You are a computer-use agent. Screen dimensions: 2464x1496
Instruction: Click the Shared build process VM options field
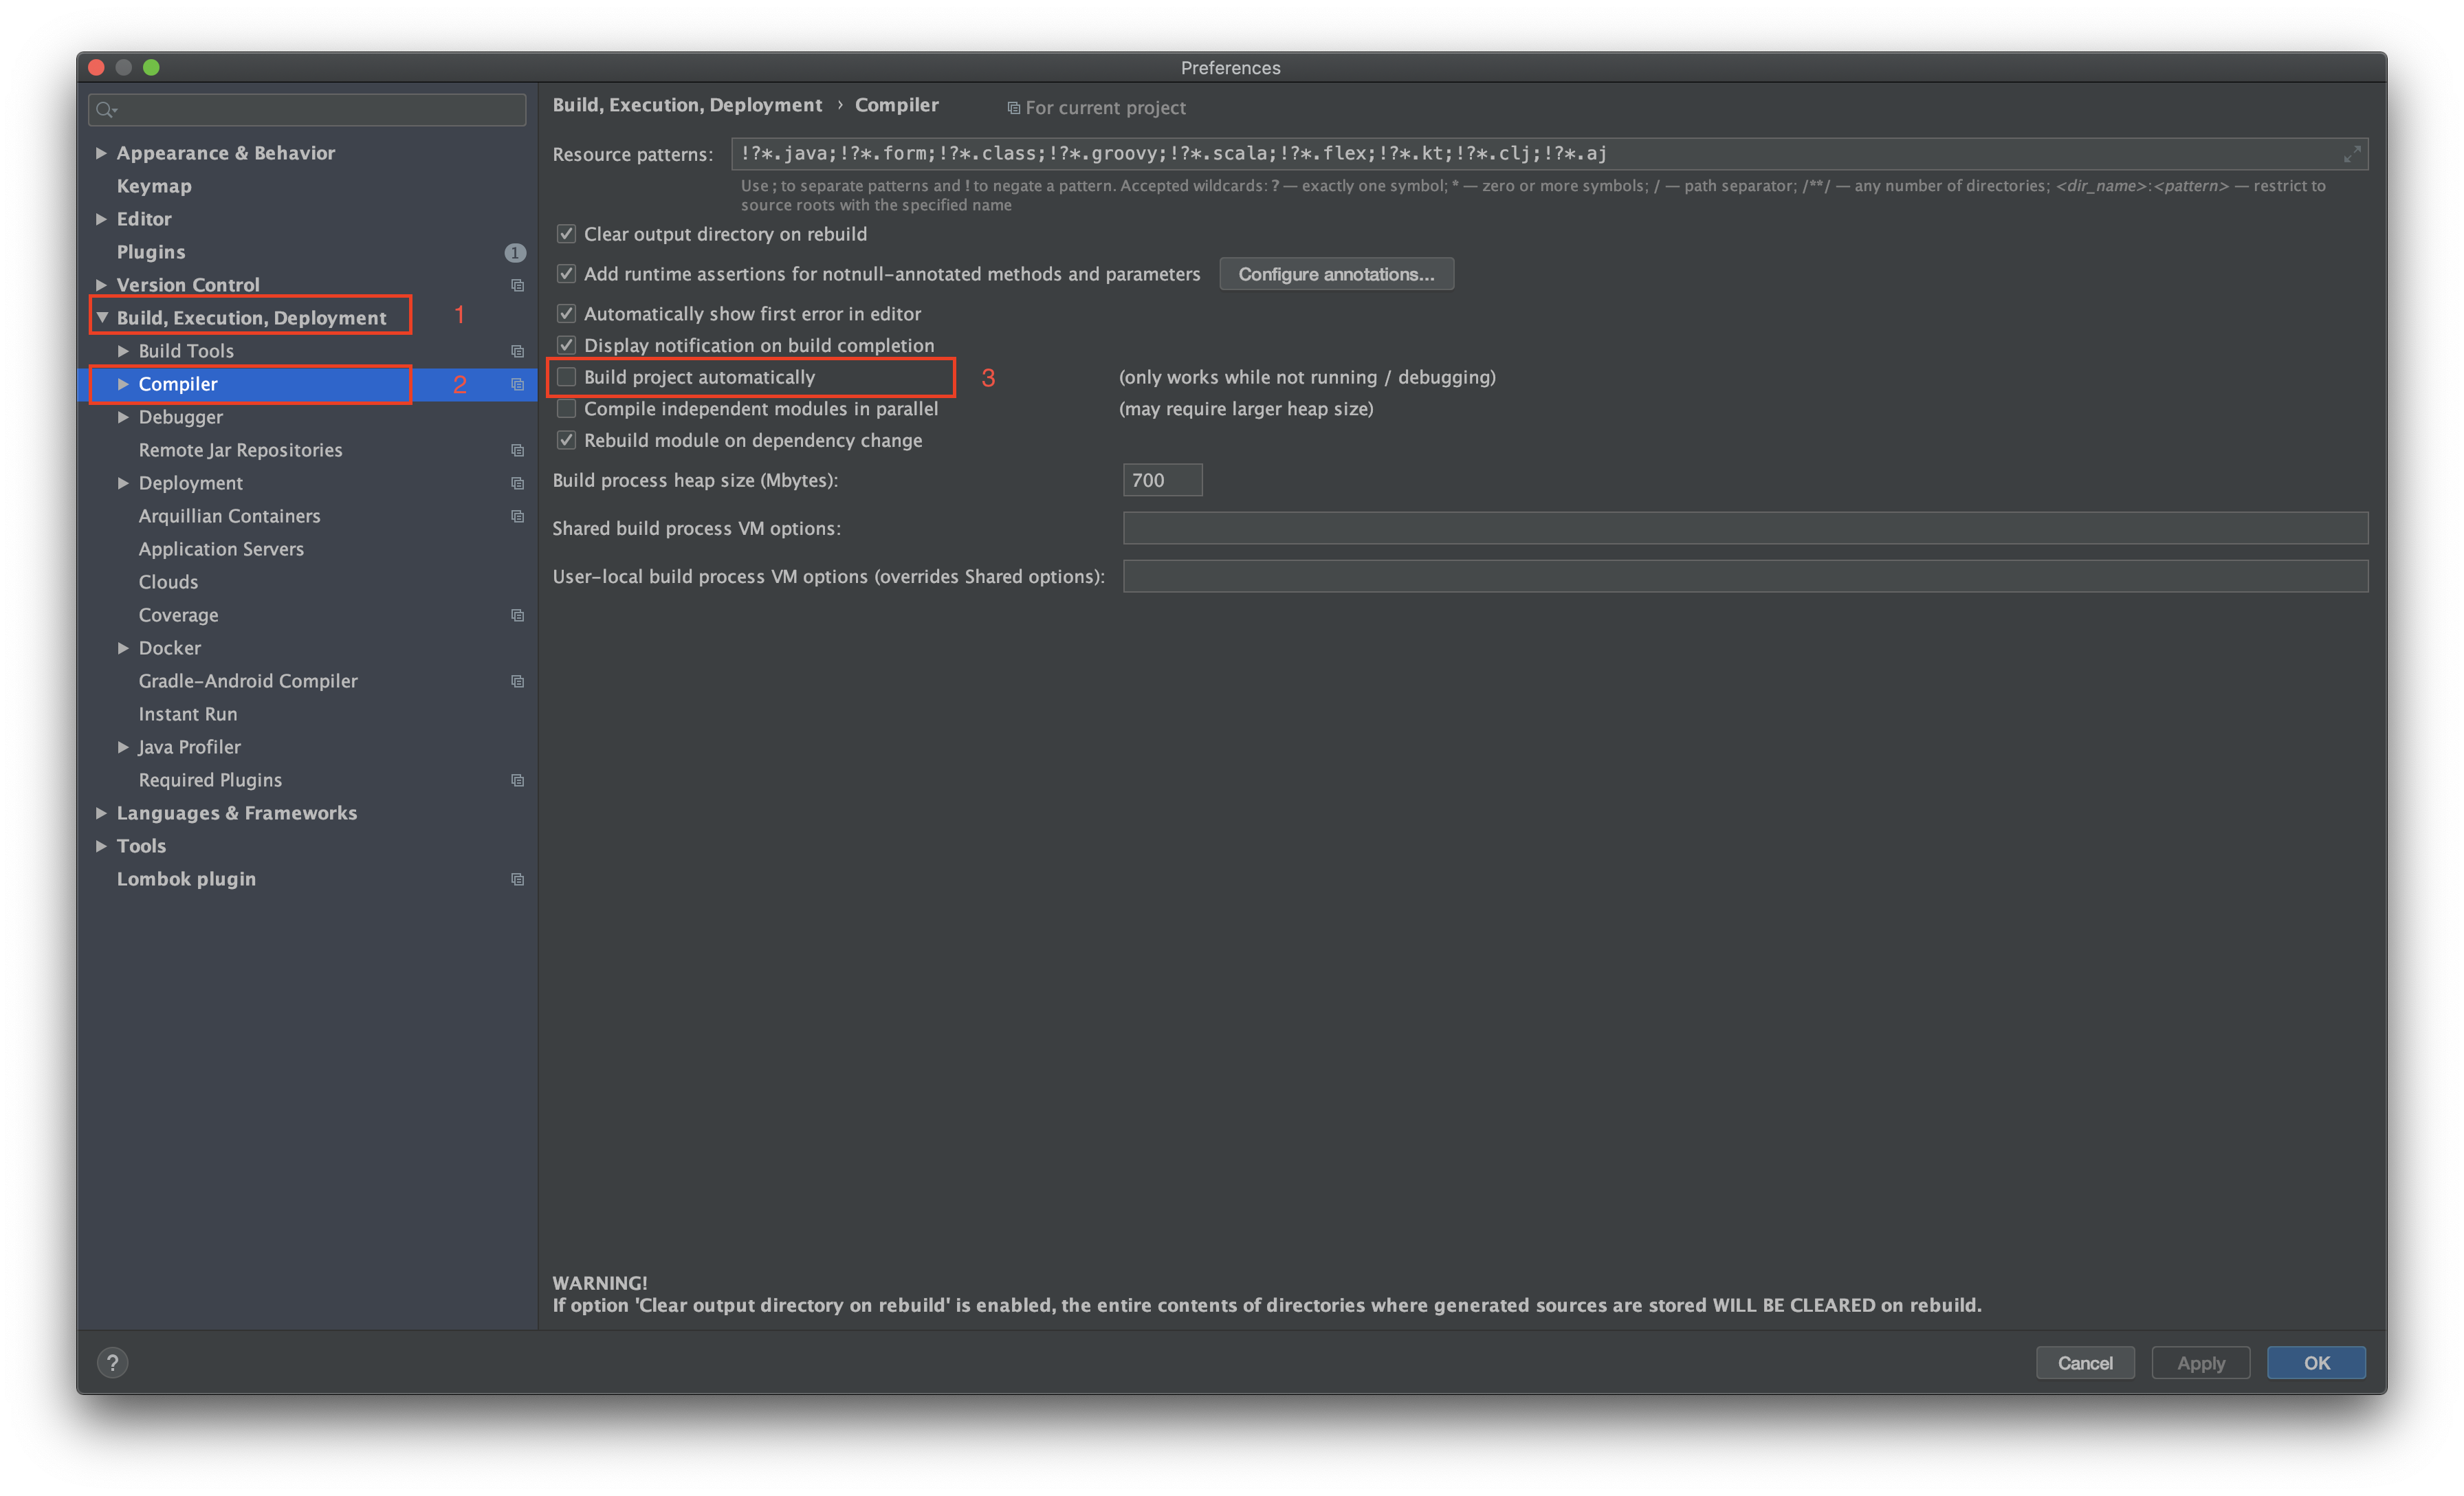coord(1744,528)
